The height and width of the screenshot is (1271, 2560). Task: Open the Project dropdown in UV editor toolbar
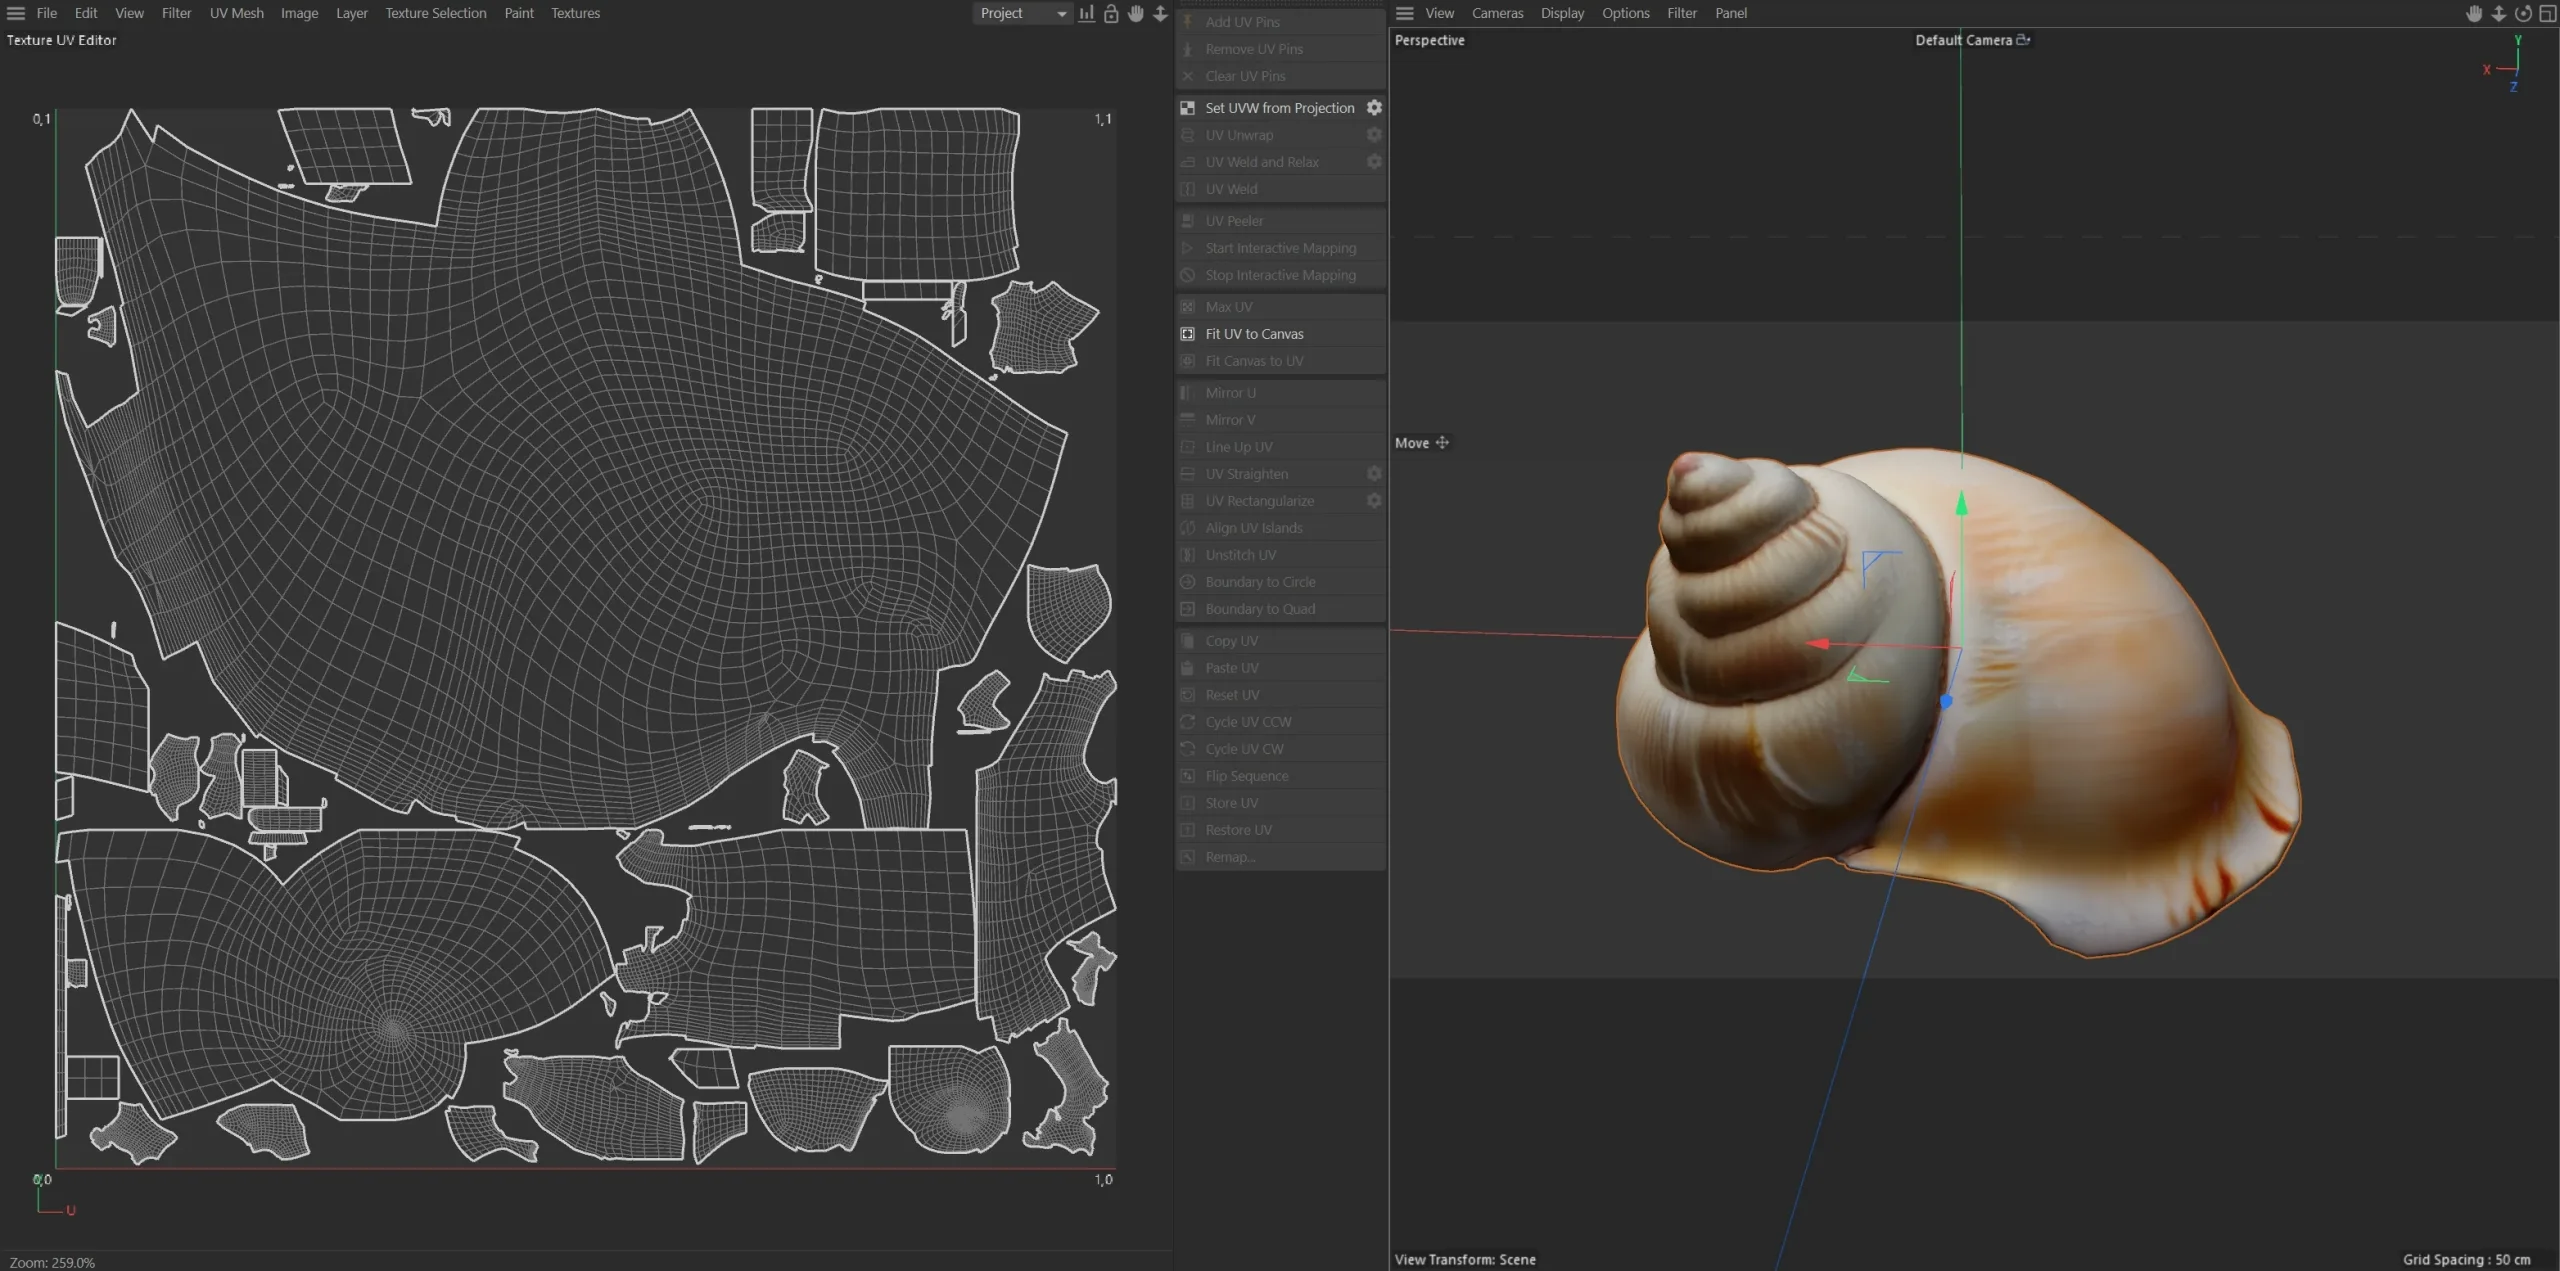(1020, 13)
